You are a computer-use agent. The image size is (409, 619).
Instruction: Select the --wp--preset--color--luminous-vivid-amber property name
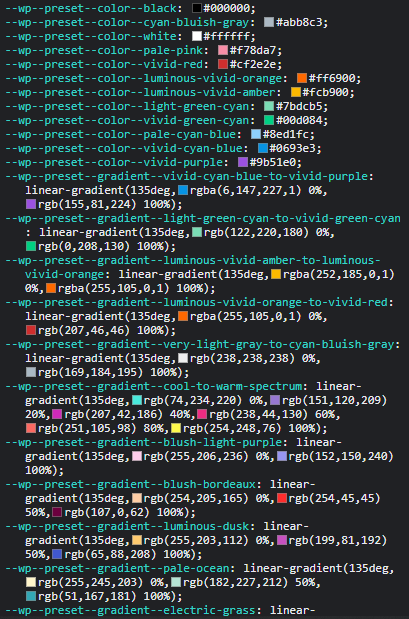coord(140,92)
